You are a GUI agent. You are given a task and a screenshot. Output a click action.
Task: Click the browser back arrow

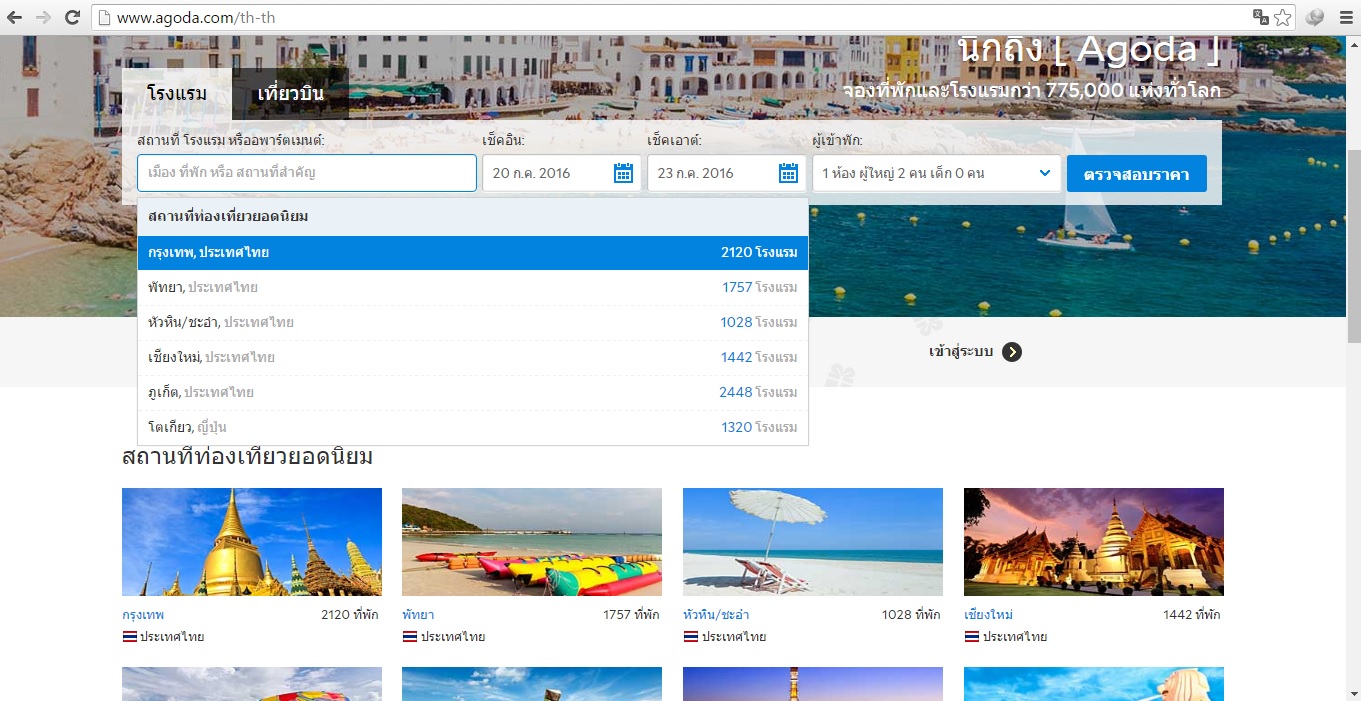pos(14,17)
